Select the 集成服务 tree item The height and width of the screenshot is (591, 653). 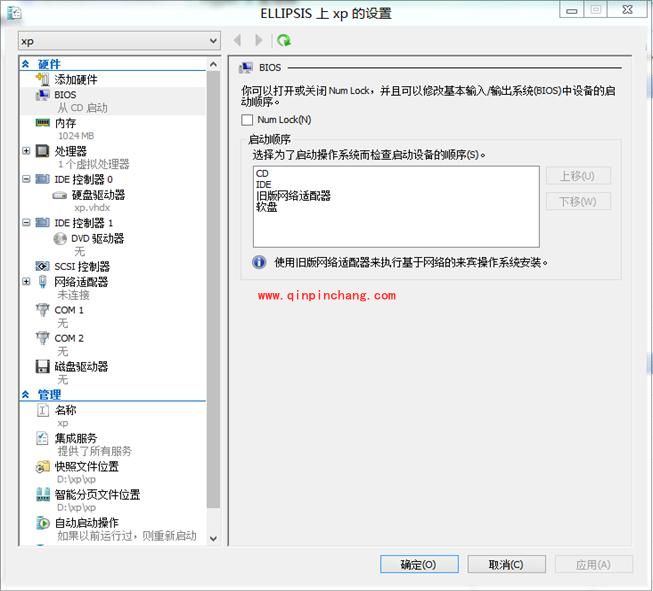click(x=76, y=438)
